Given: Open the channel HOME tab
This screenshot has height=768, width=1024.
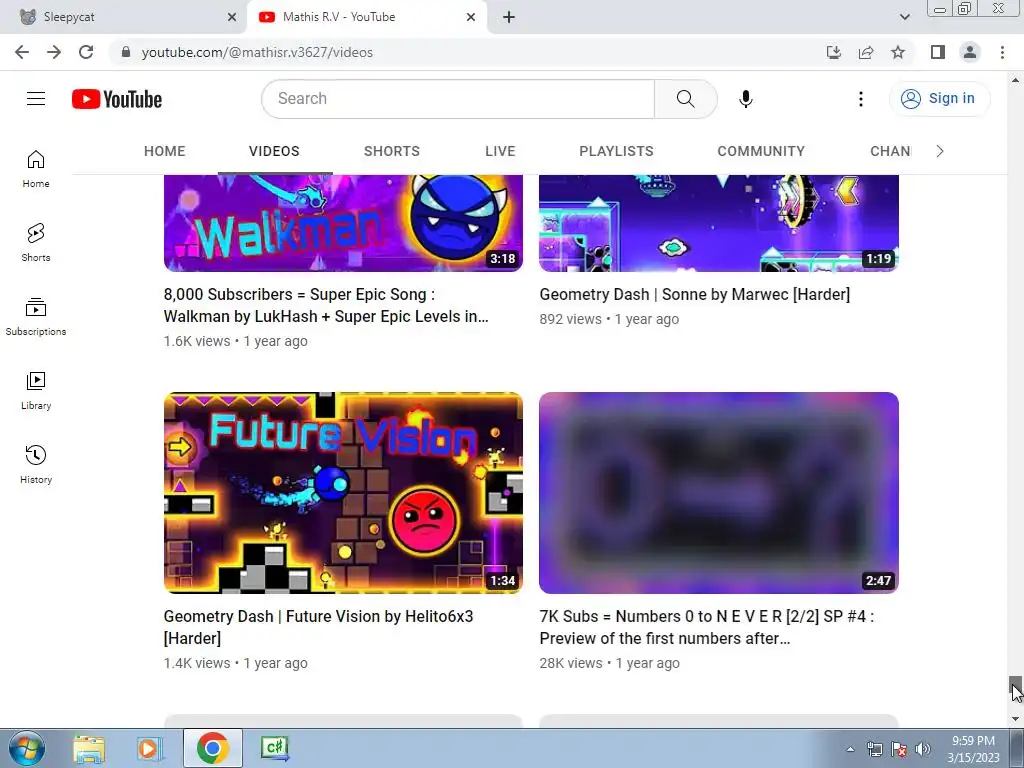Looking at the screenshot, I should 165,152.
